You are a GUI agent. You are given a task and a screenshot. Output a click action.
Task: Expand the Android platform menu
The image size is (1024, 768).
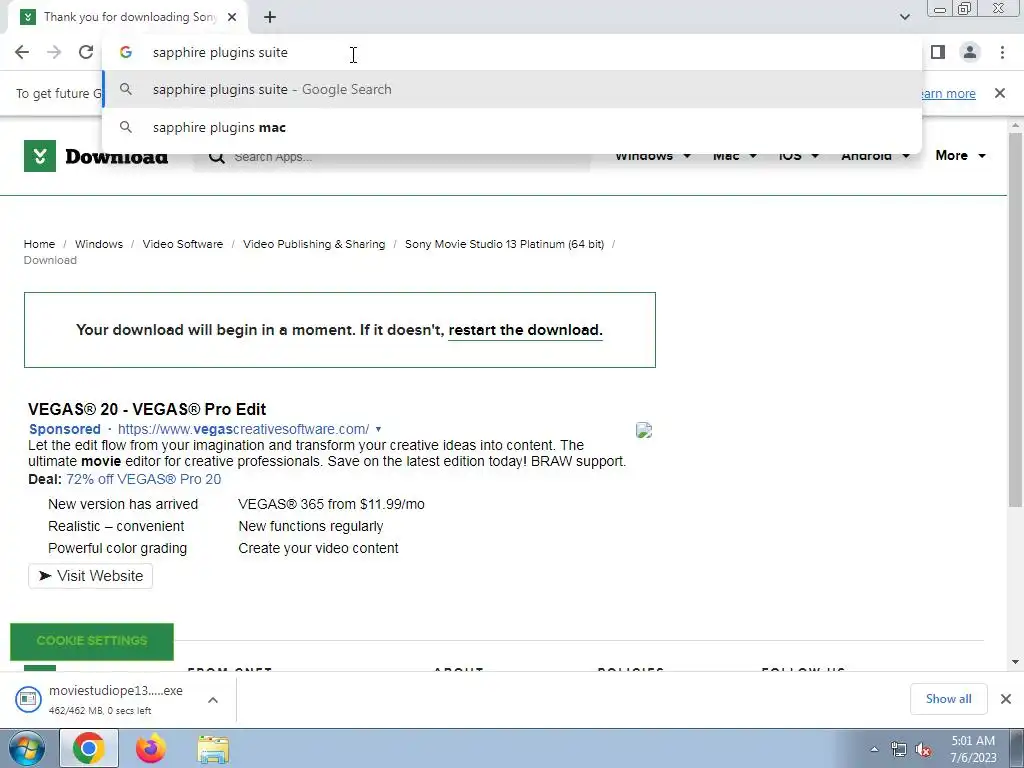click(x=875, y=155)
